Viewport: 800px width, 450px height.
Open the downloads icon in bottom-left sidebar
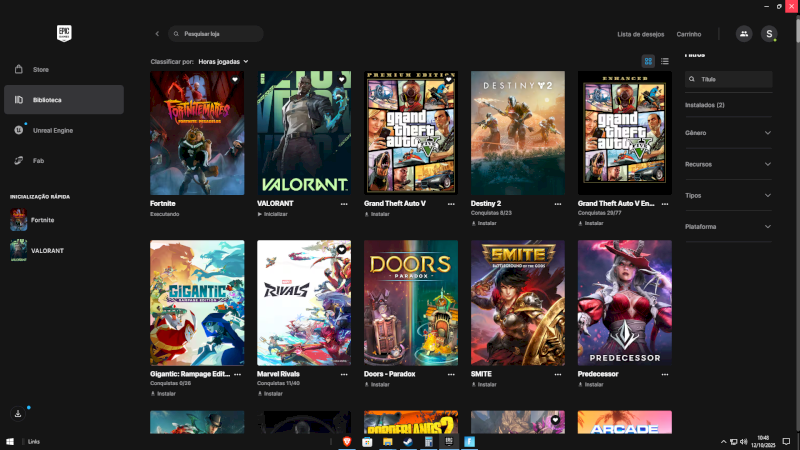coord(18,413)
